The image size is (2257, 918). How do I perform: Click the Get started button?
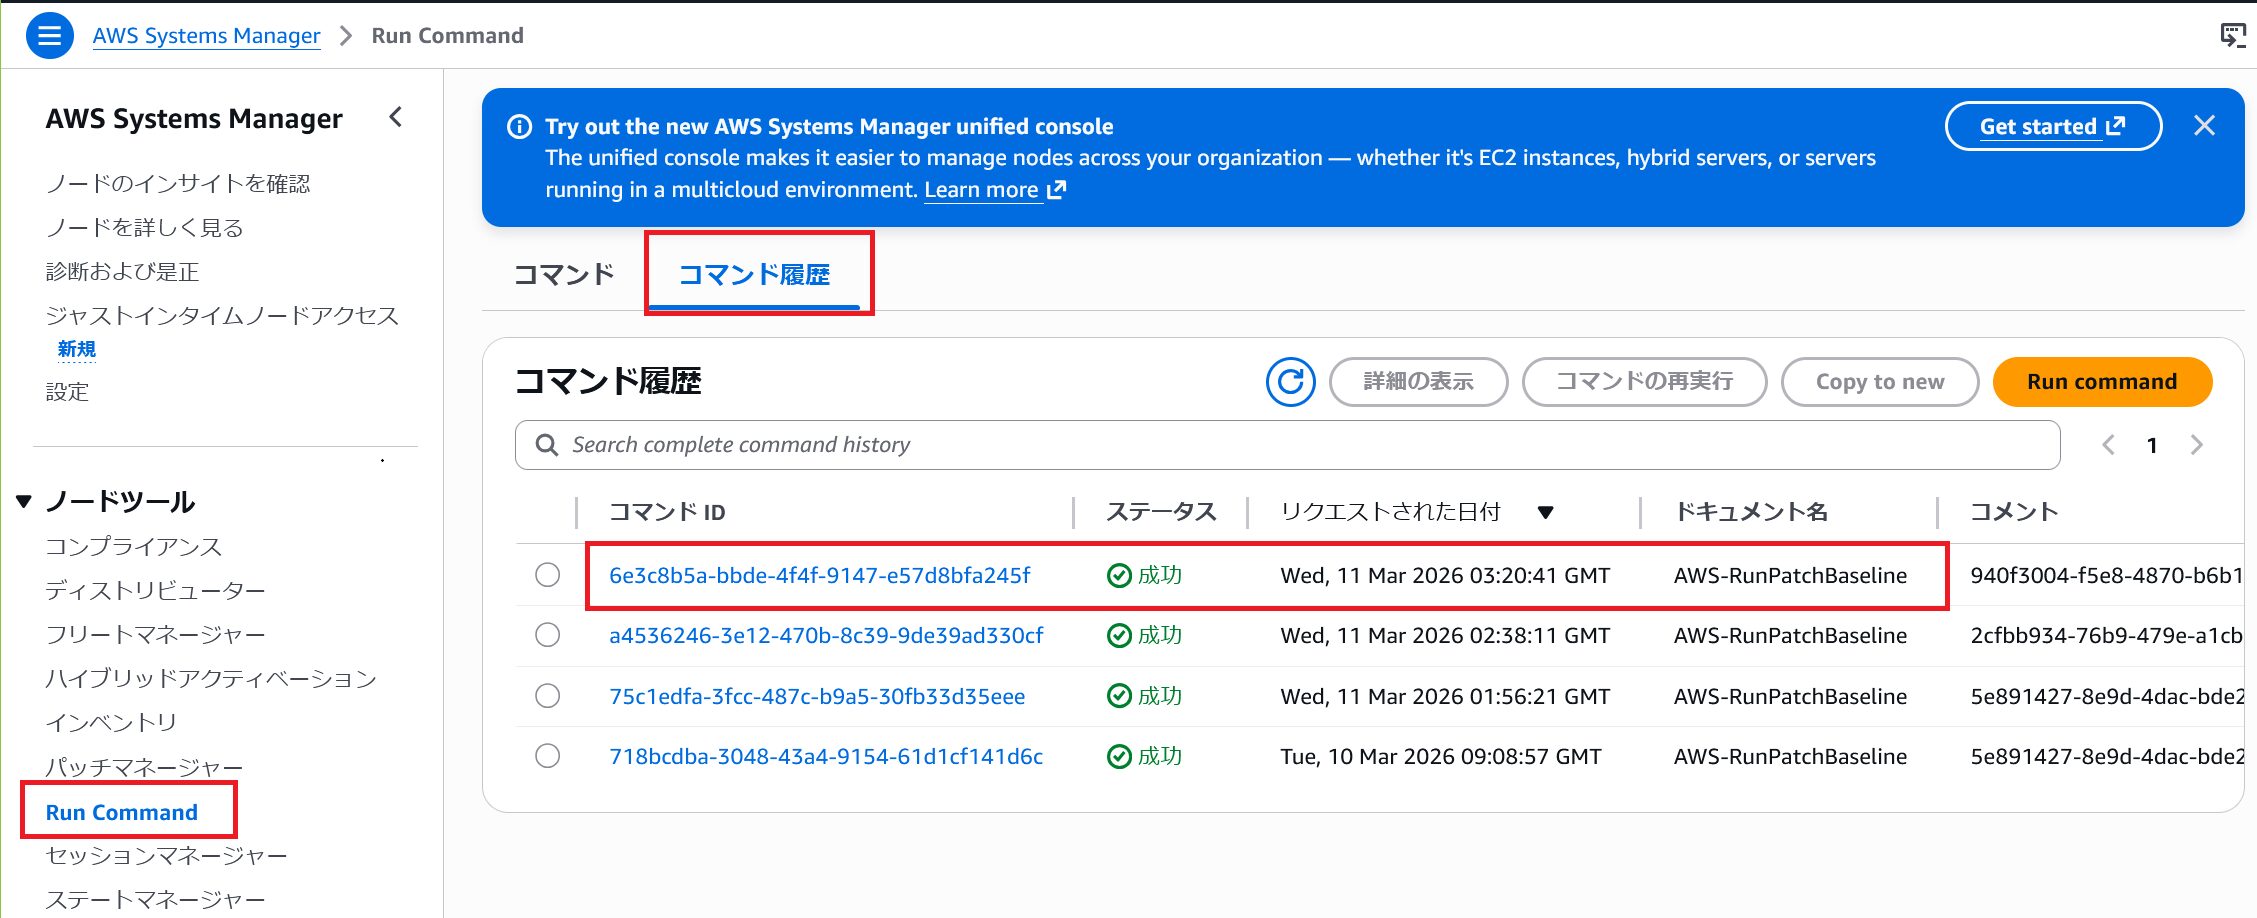[x=2052, y=127]
